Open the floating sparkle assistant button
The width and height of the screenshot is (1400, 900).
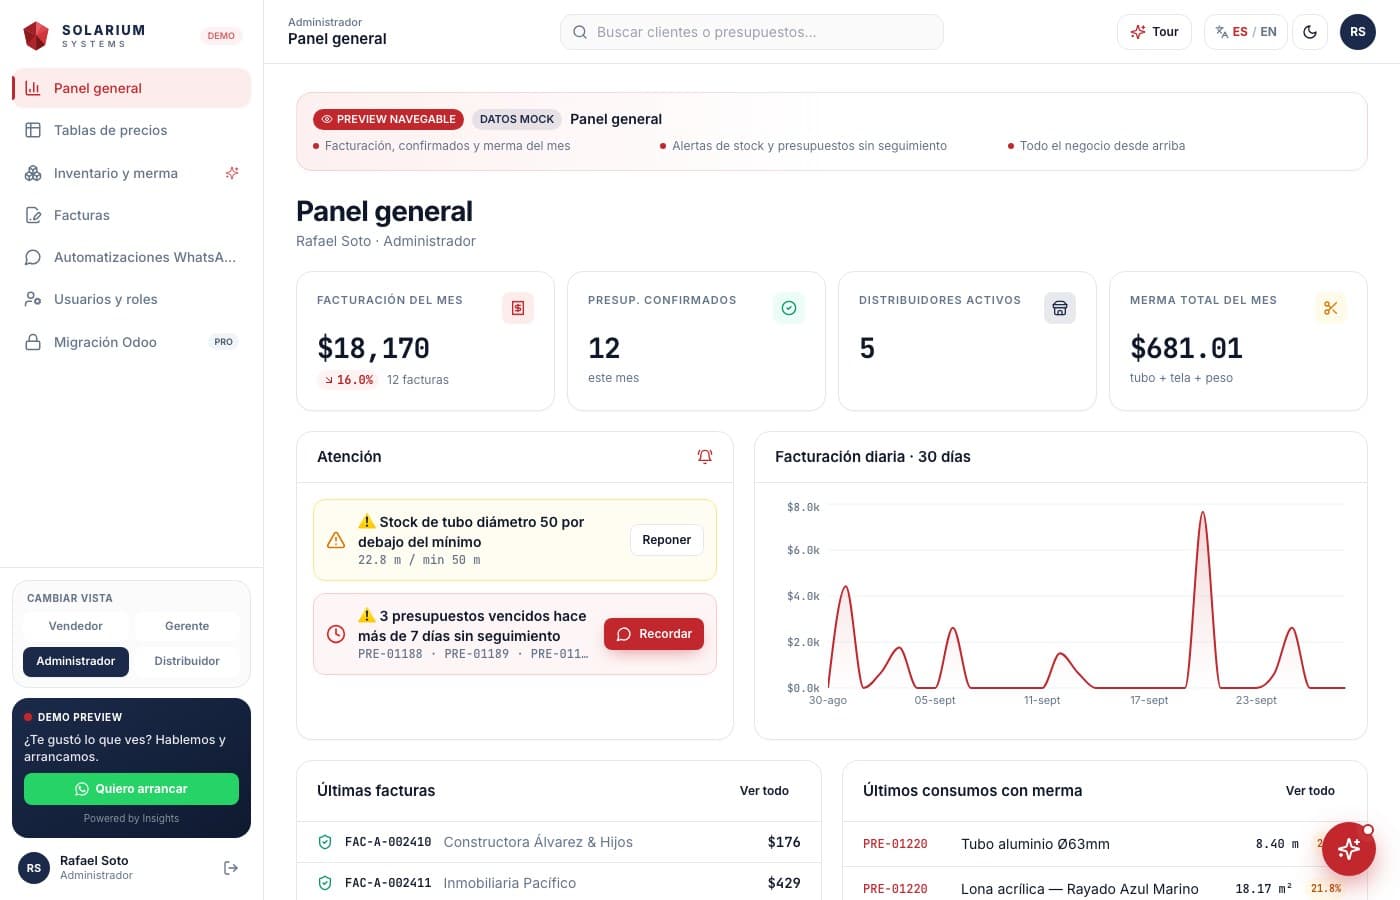click(x=1349, y=849)
